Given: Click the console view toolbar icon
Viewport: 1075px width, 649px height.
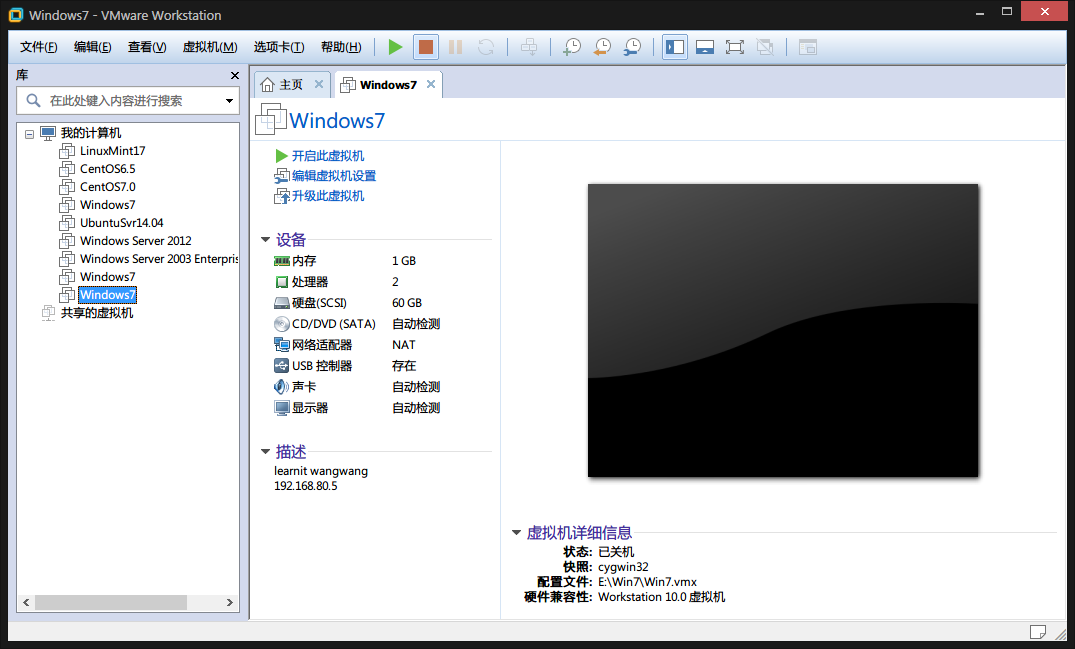Looking at the screenshot, I should coord(808,47).
